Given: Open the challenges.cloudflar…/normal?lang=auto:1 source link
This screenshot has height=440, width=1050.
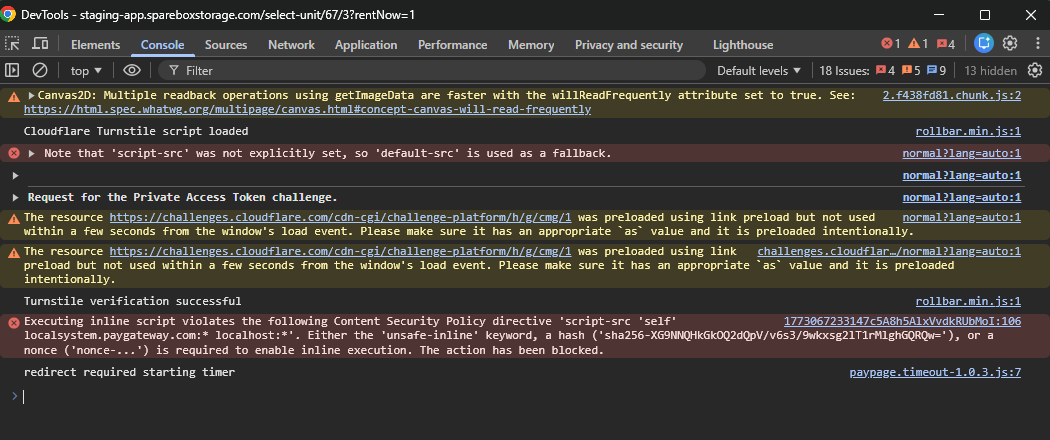Looking at the screenshot, I should point(889,252).
